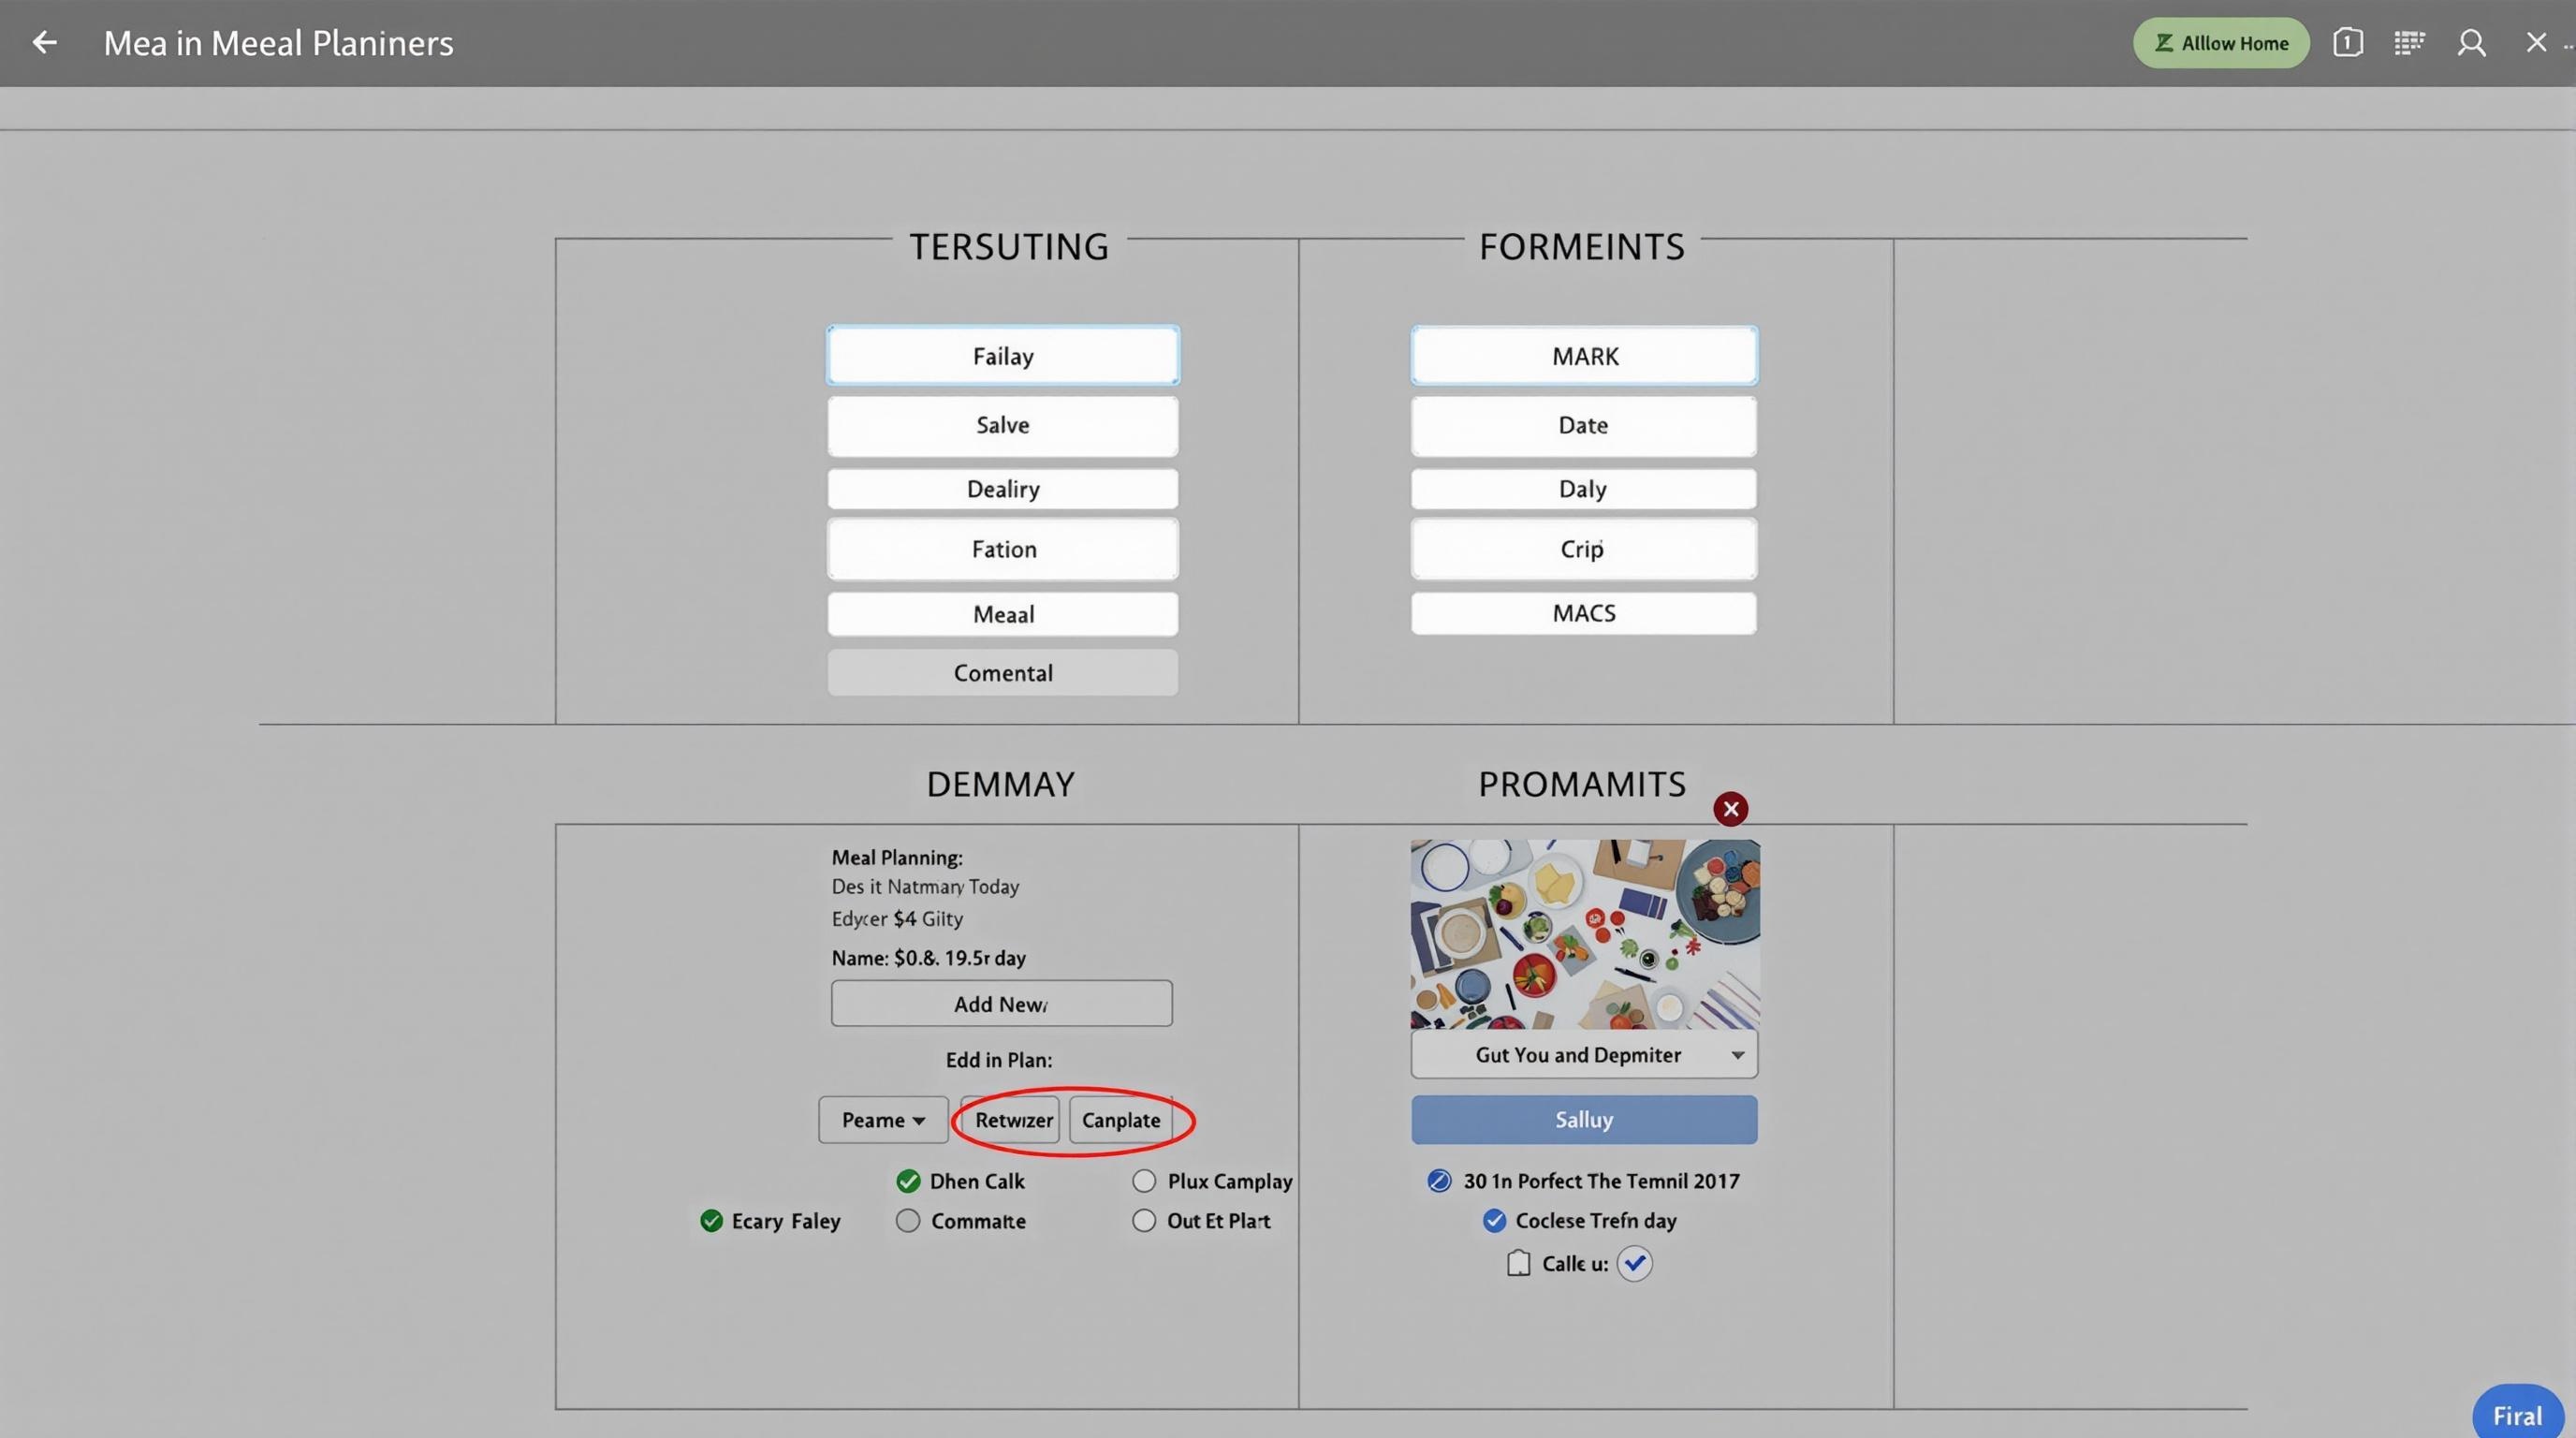Image resolution: width=2576 pixels, height=1438 pixels.
Task: Uncheck Coclese Trefn day checkbox
Action: pos(1494,1220)
